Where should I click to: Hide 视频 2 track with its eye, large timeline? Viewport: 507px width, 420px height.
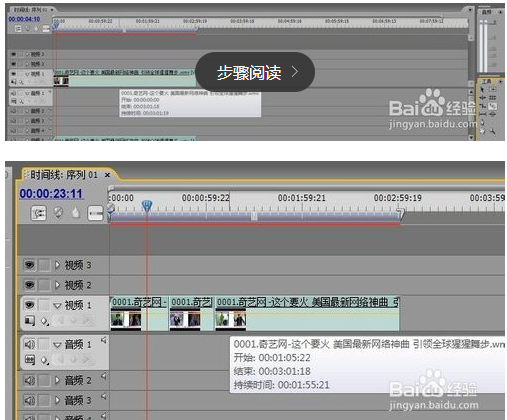pos(30,285)
